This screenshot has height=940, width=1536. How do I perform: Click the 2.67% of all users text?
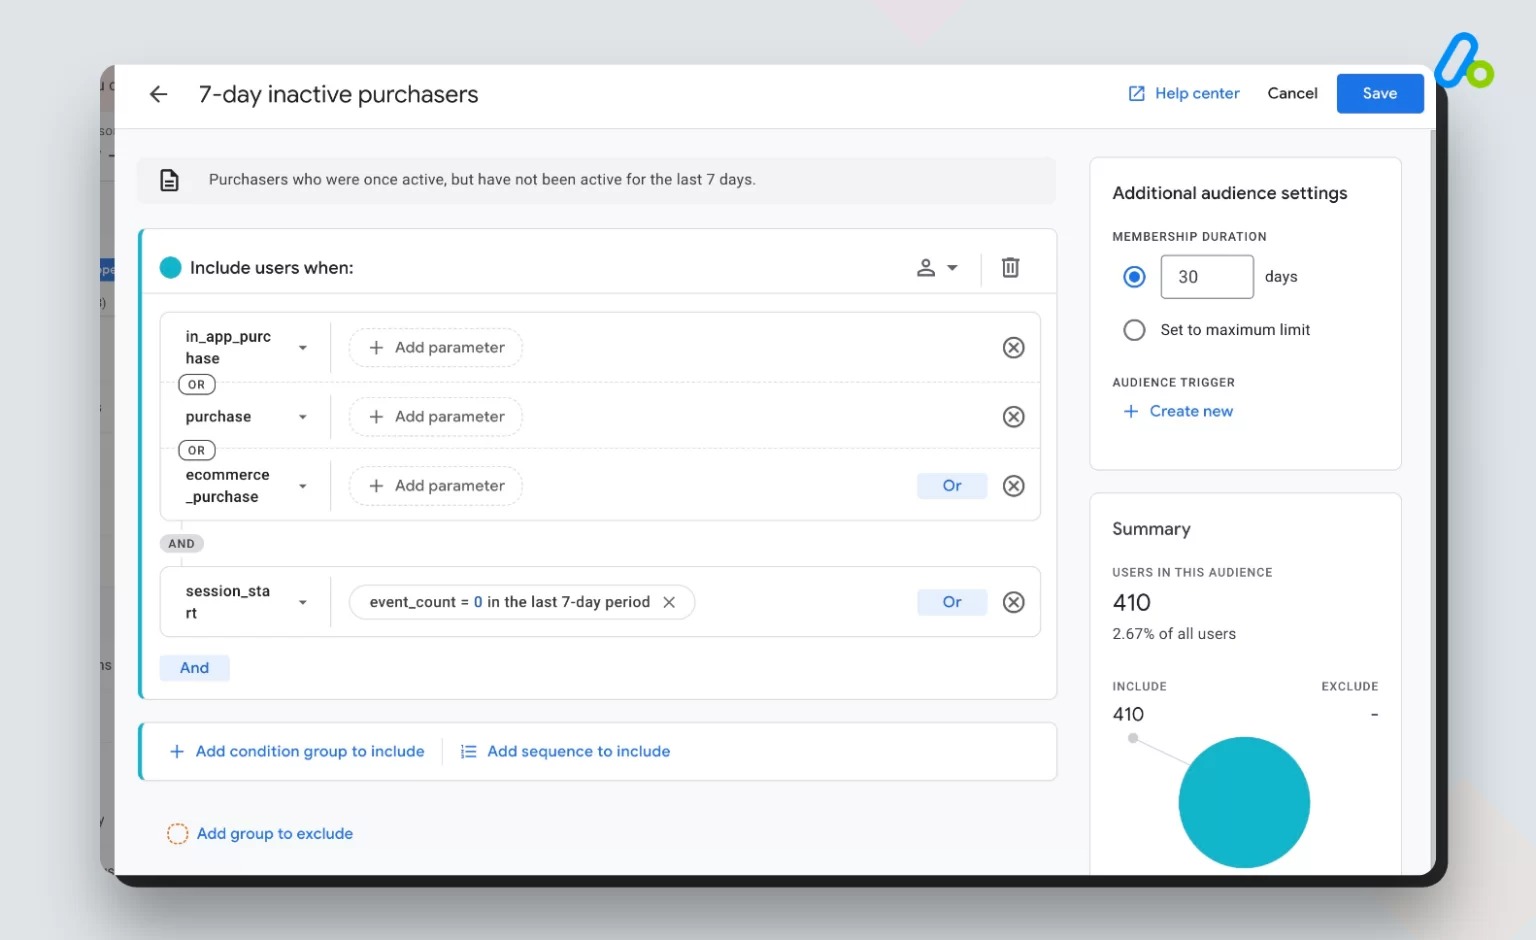click(x=1174, y=634)
